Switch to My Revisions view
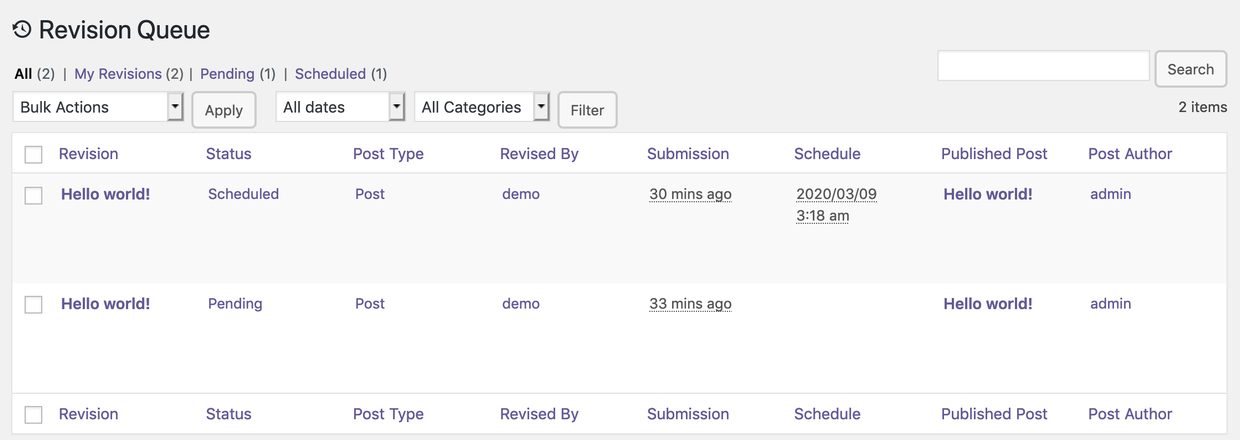 pyautogui.click(x=118, y=74)
